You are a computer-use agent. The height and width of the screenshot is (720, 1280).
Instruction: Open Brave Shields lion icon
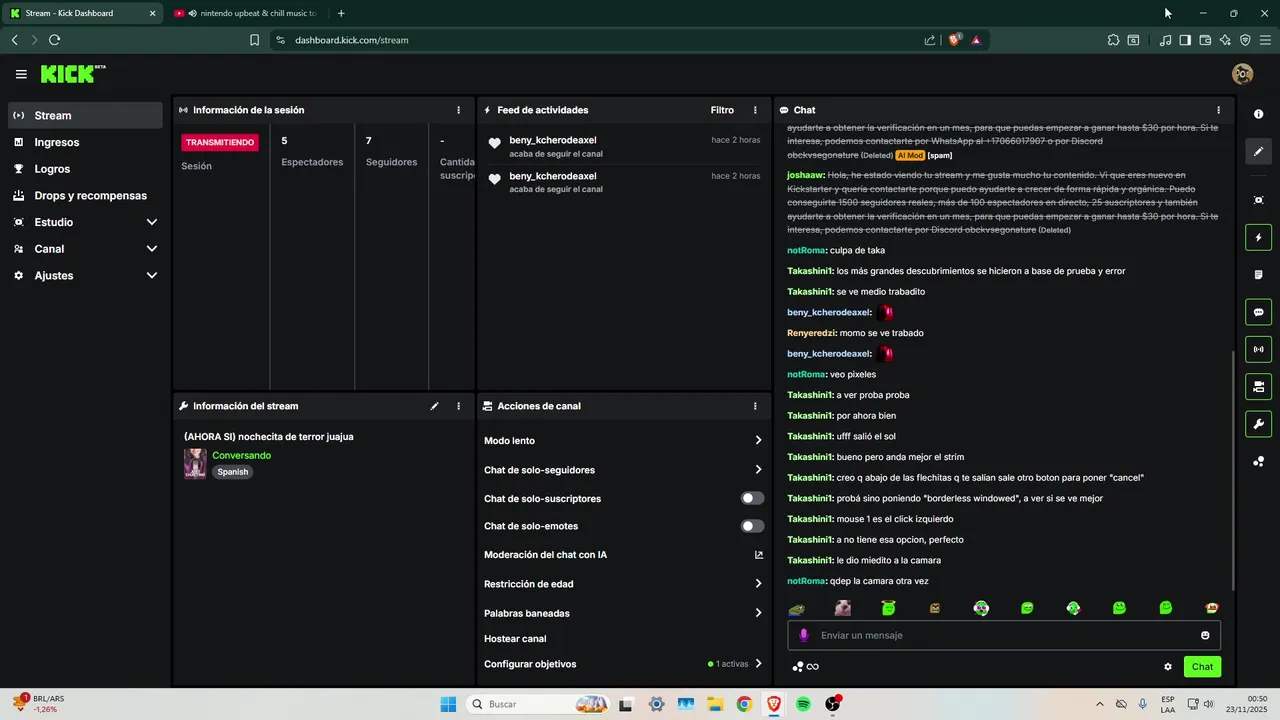[954, 40]
